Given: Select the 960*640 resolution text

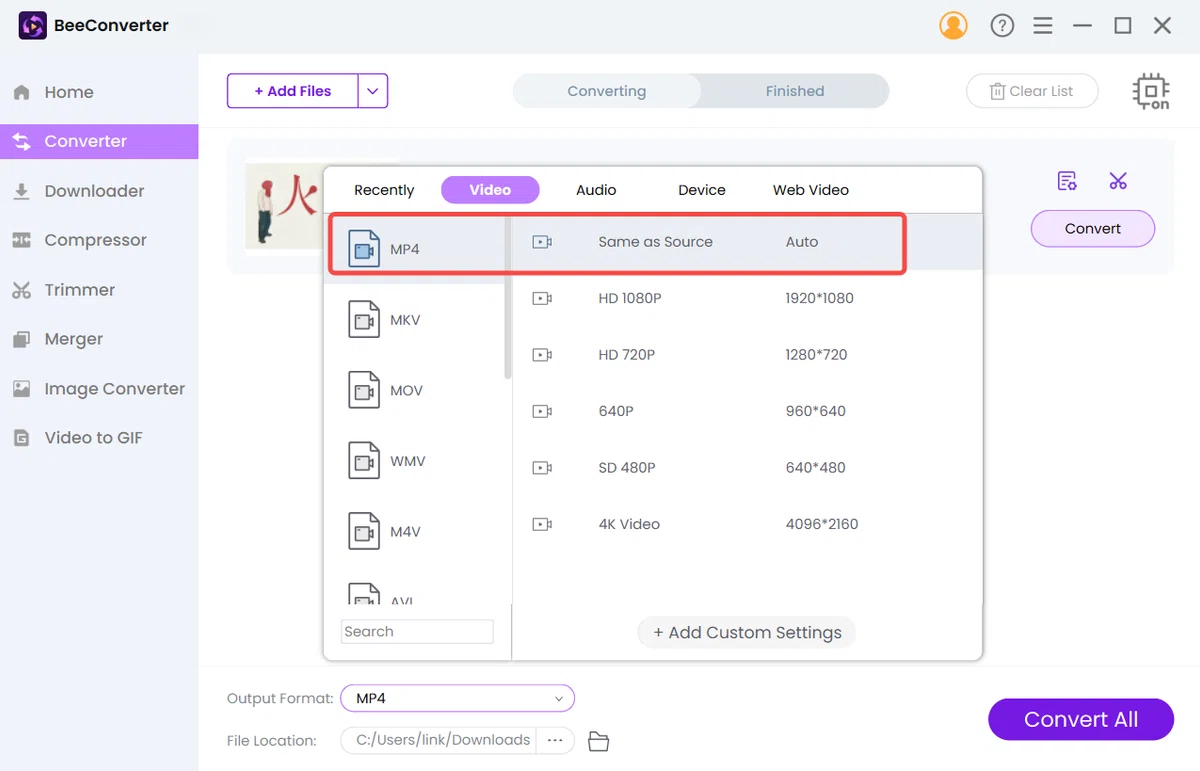Looking at the screenshot, I should (816, 411).
